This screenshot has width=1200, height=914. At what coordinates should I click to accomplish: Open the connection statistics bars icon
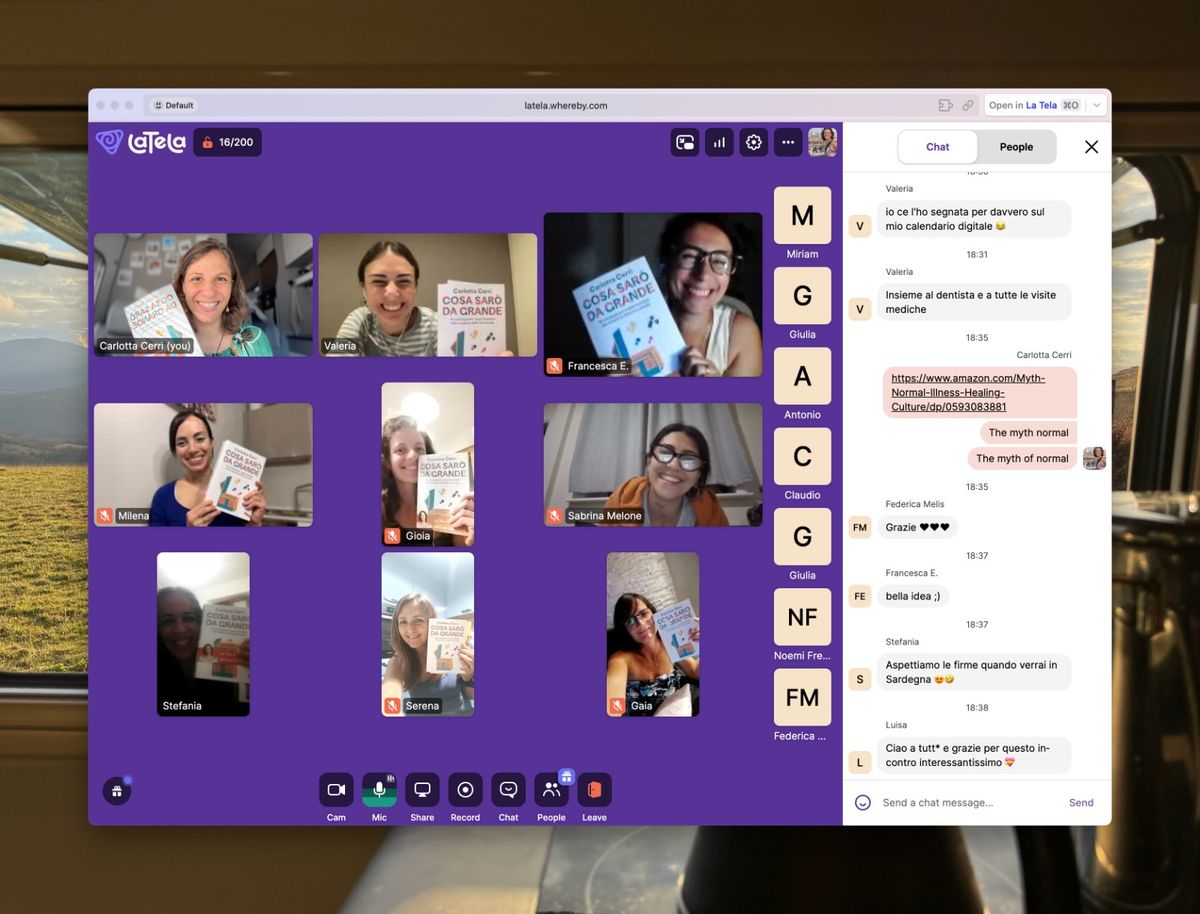coord(719,142)
